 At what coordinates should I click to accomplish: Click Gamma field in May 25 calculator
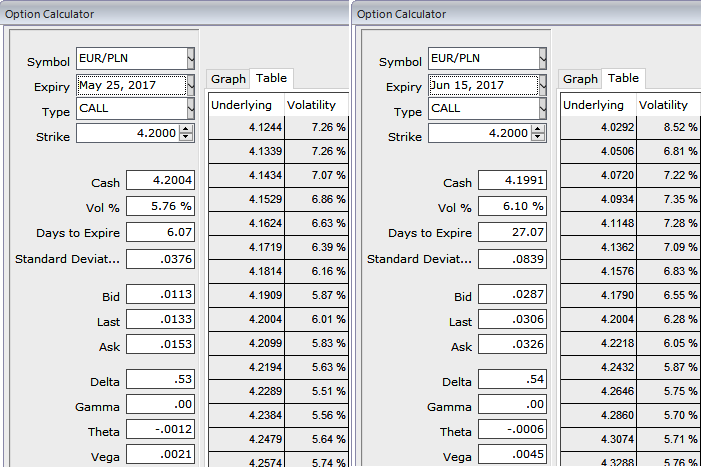(160, 404)
